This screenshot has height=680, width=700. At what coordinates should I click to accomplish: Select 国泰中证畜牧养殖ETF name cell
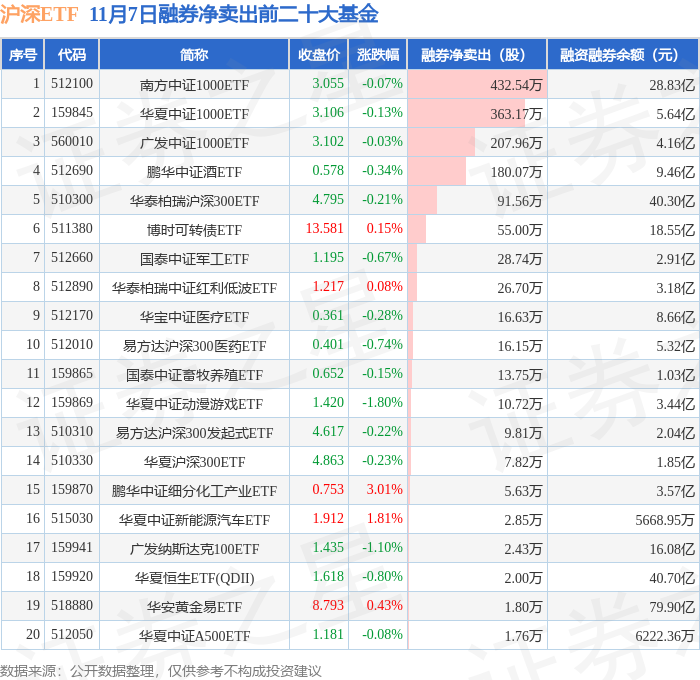[194, 375]
